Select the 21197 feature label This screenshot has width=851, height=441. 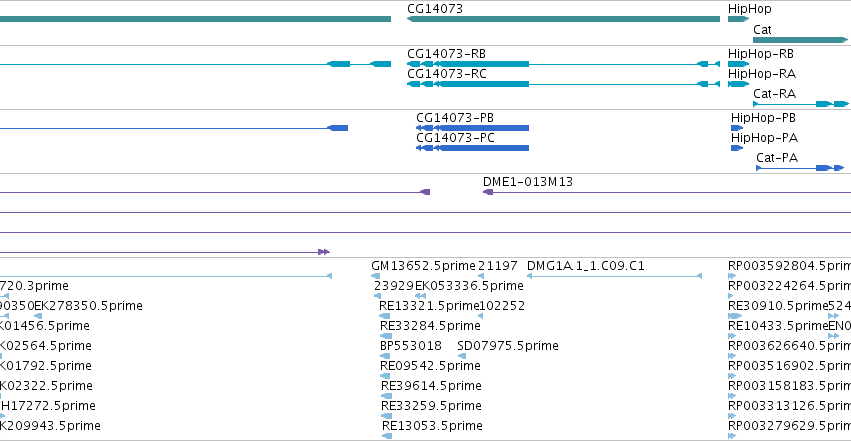pyautogui.click(x=498, y=266)
